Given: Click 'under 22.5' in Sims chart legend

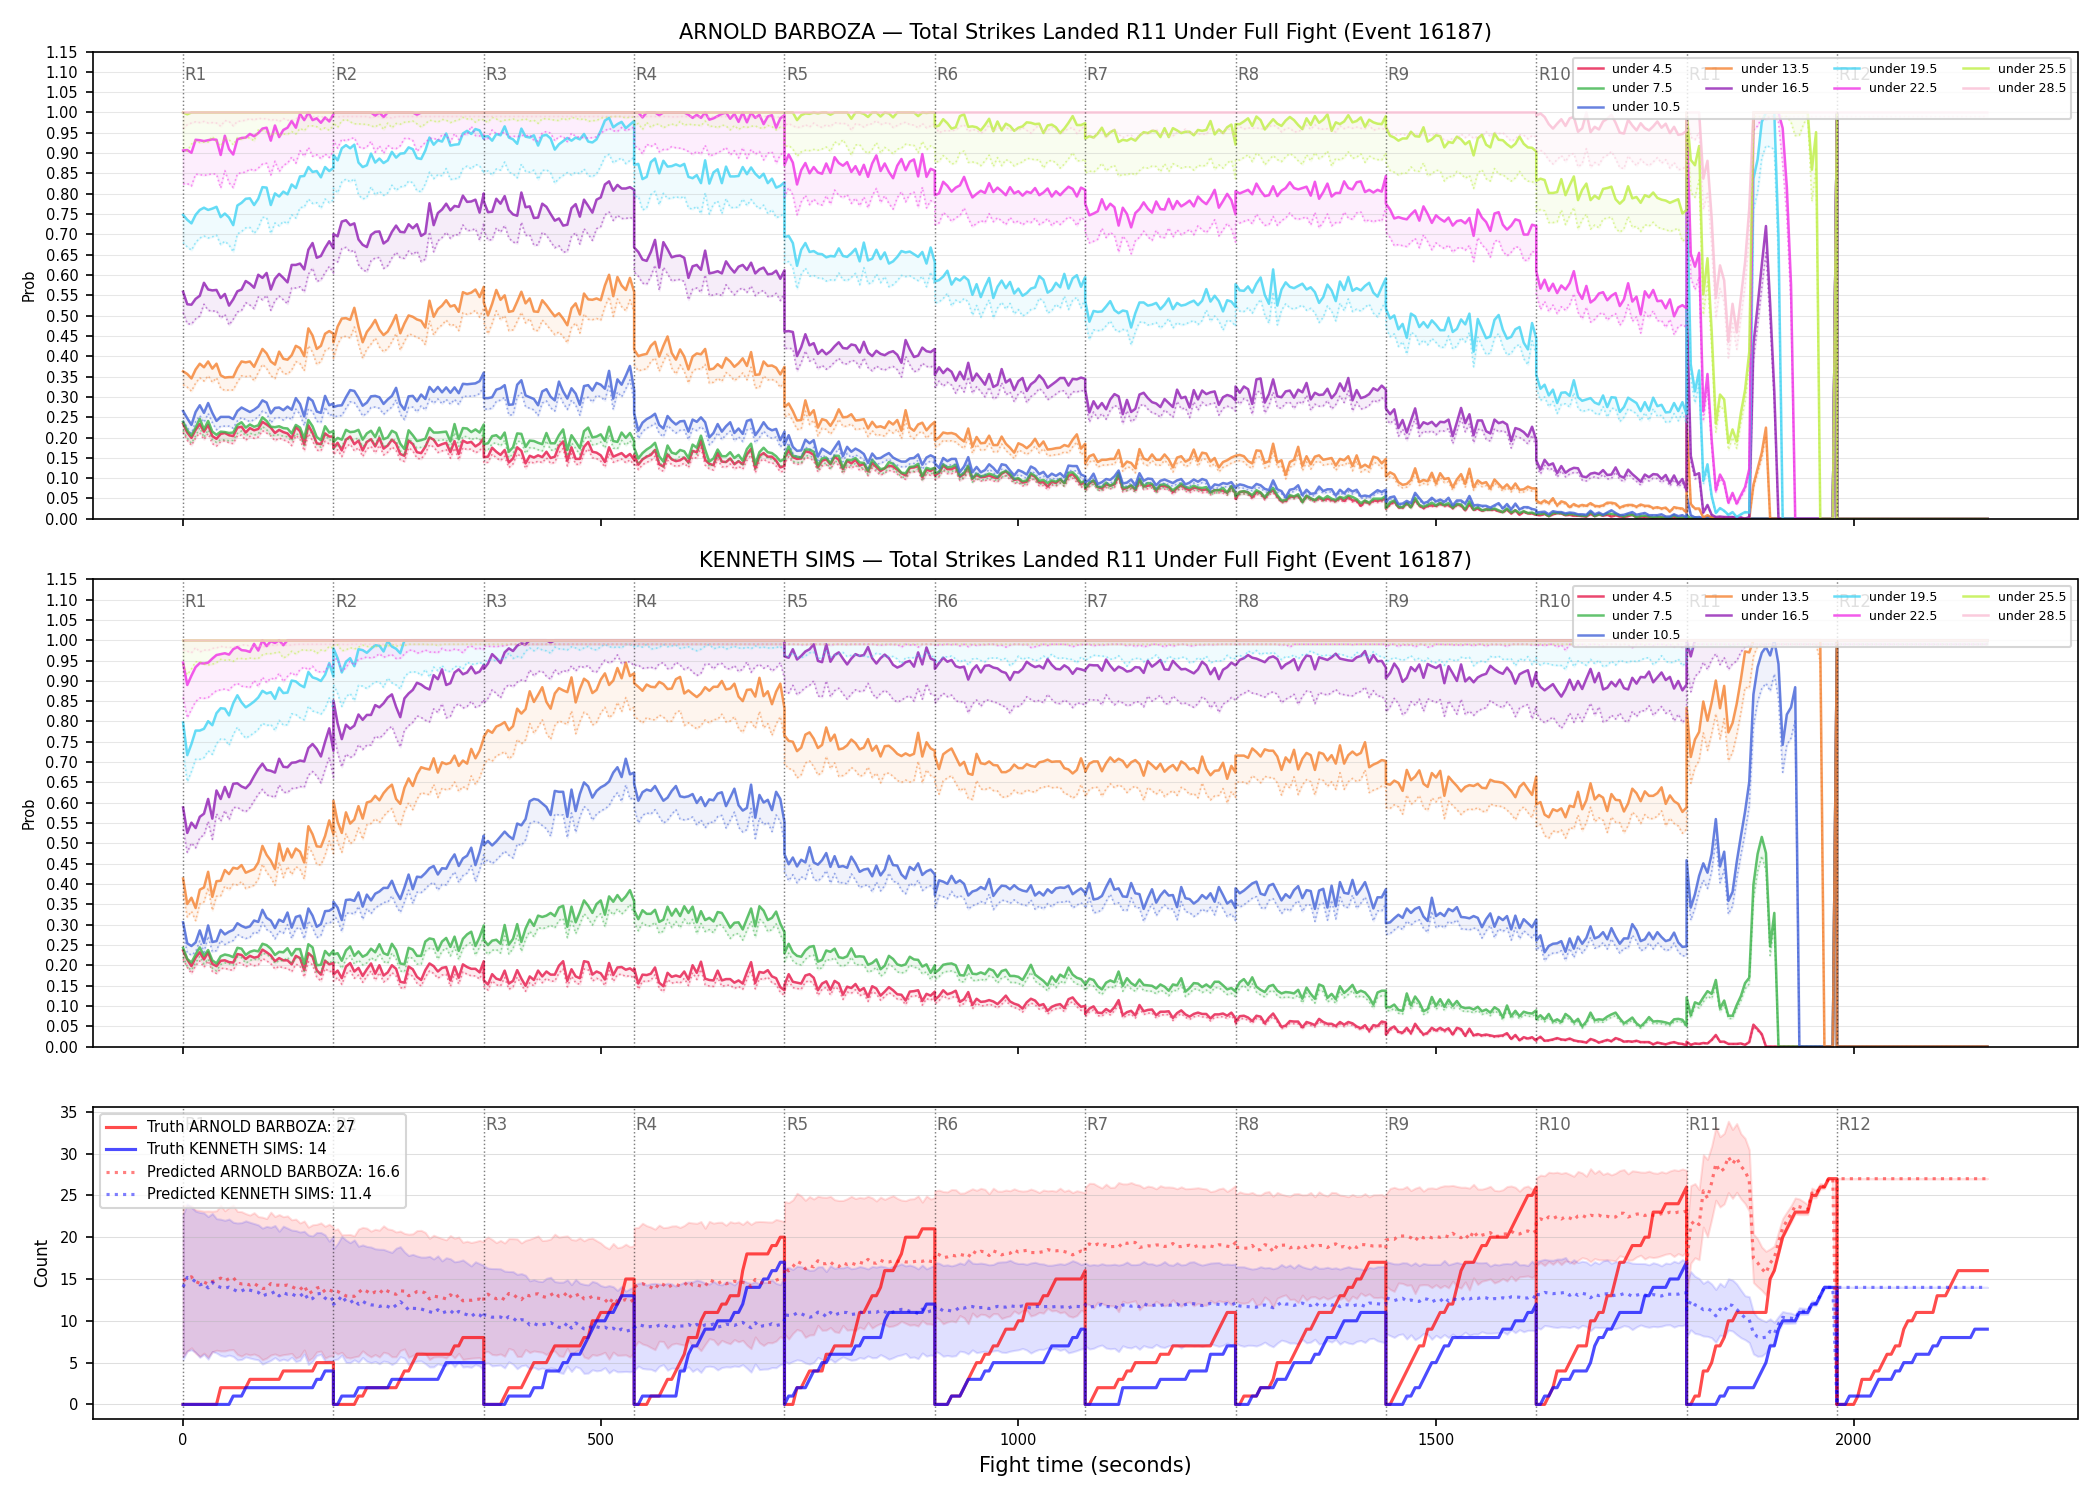Looking at the screenshot, I should coord(1902,616).
